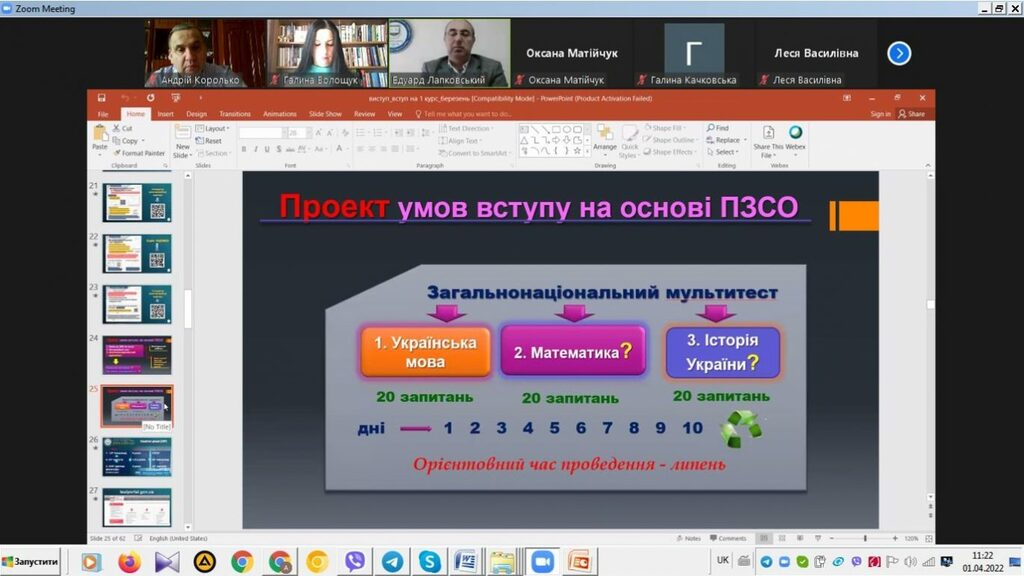
Task: Open the Design ribbon tab
Action: point(196,114)
